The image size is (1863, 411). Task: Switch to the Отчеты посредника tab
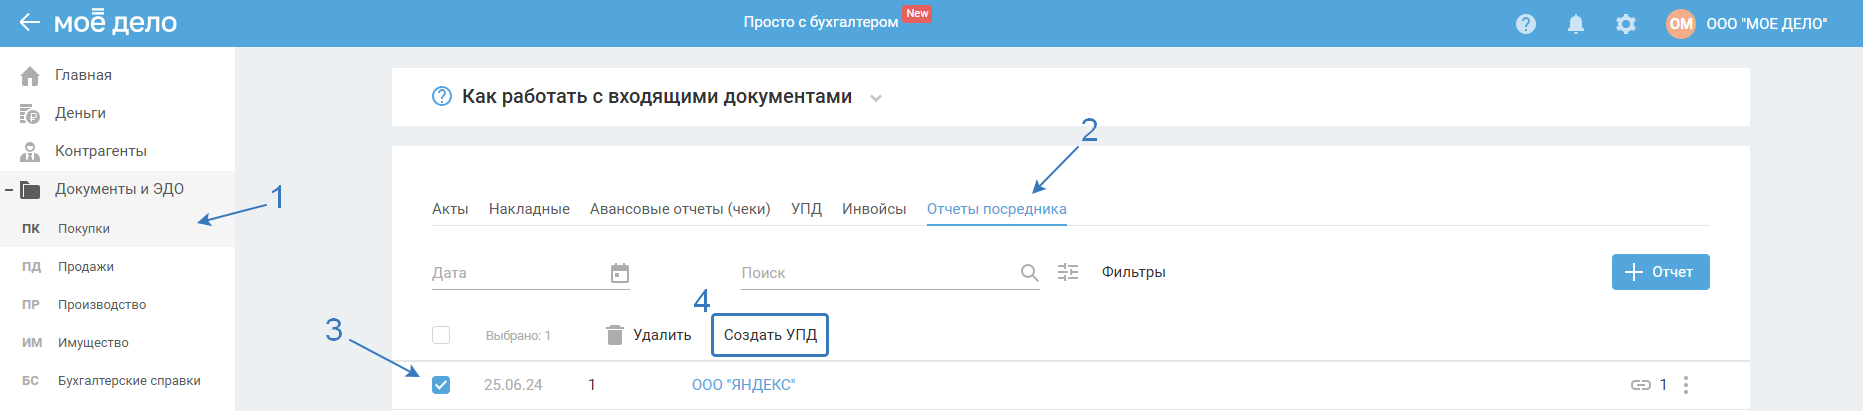997,209
